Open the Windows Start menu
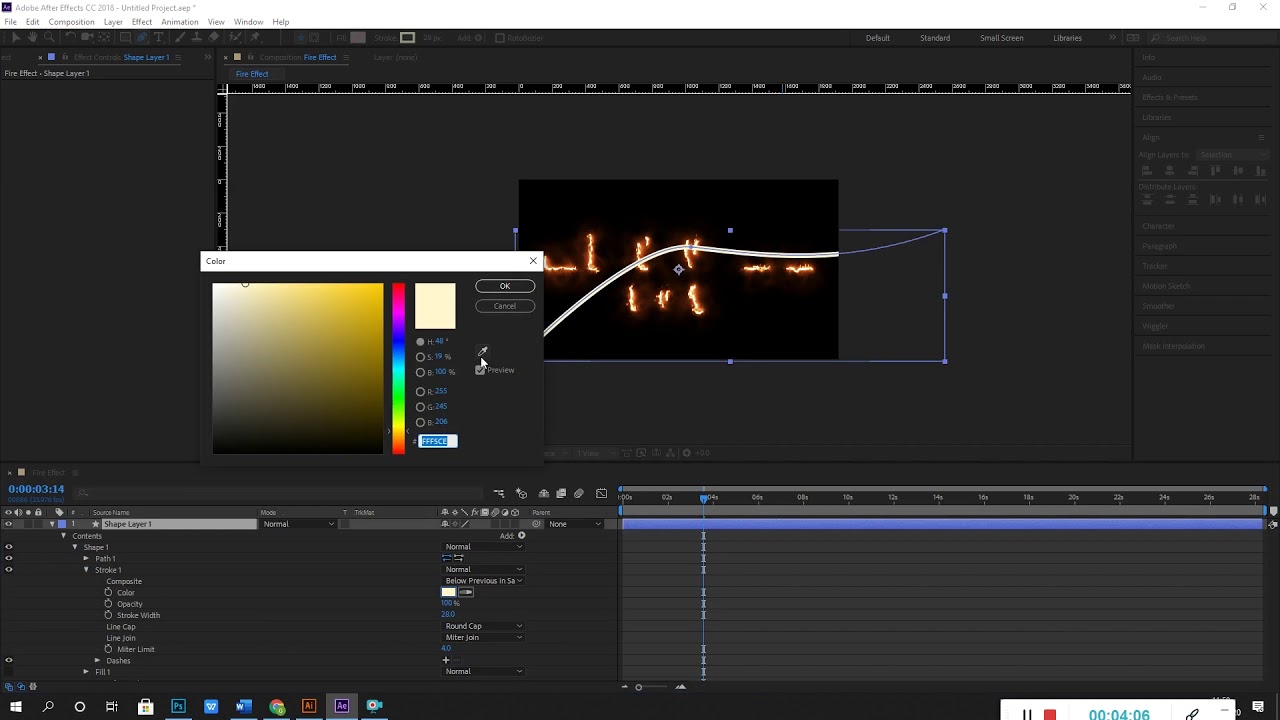Screen dimensions: 1280x720 16,706
